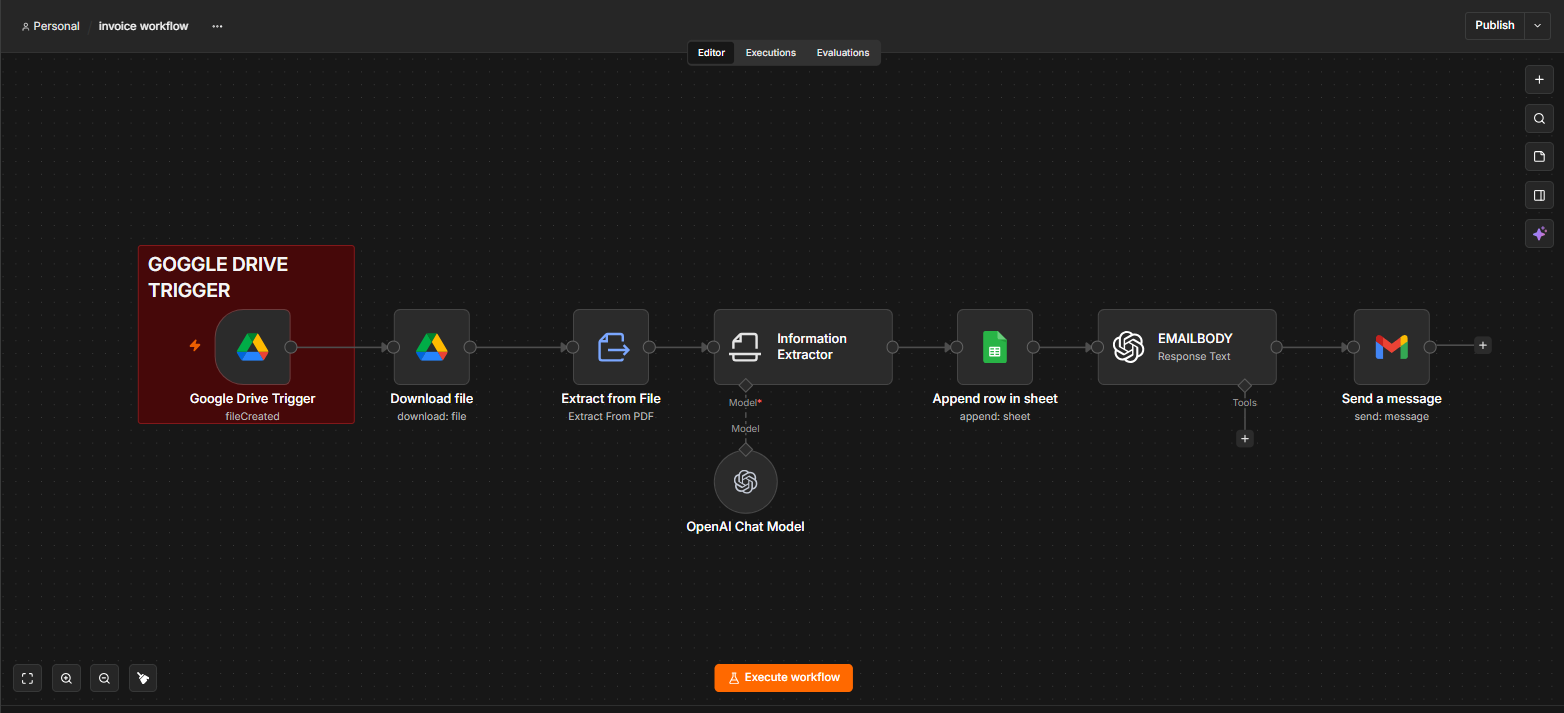
Task: Zoom out on the canvas
Action: tap(104, 678)
